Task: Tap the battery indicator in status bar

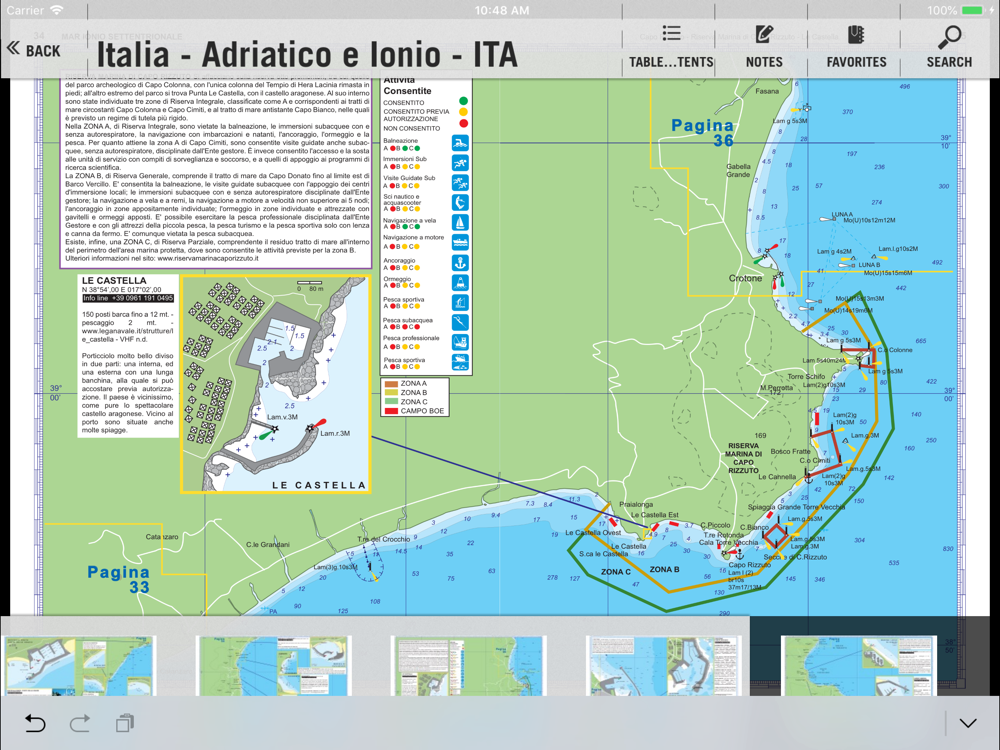Action: [973, 10]
